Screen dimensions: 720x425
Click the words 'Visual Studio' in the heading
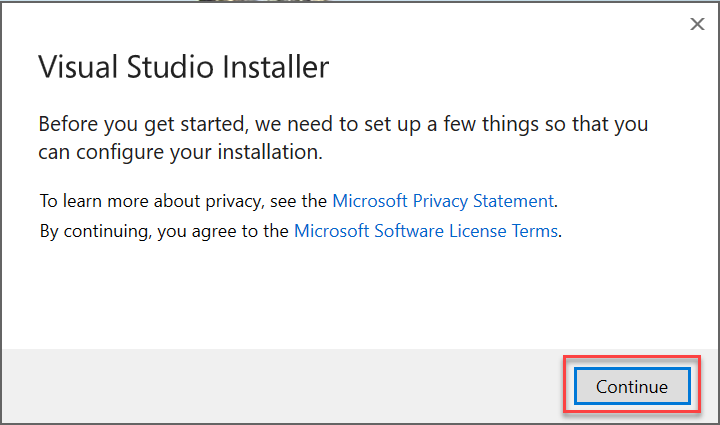pyautogui.click(x=125, y=68)
